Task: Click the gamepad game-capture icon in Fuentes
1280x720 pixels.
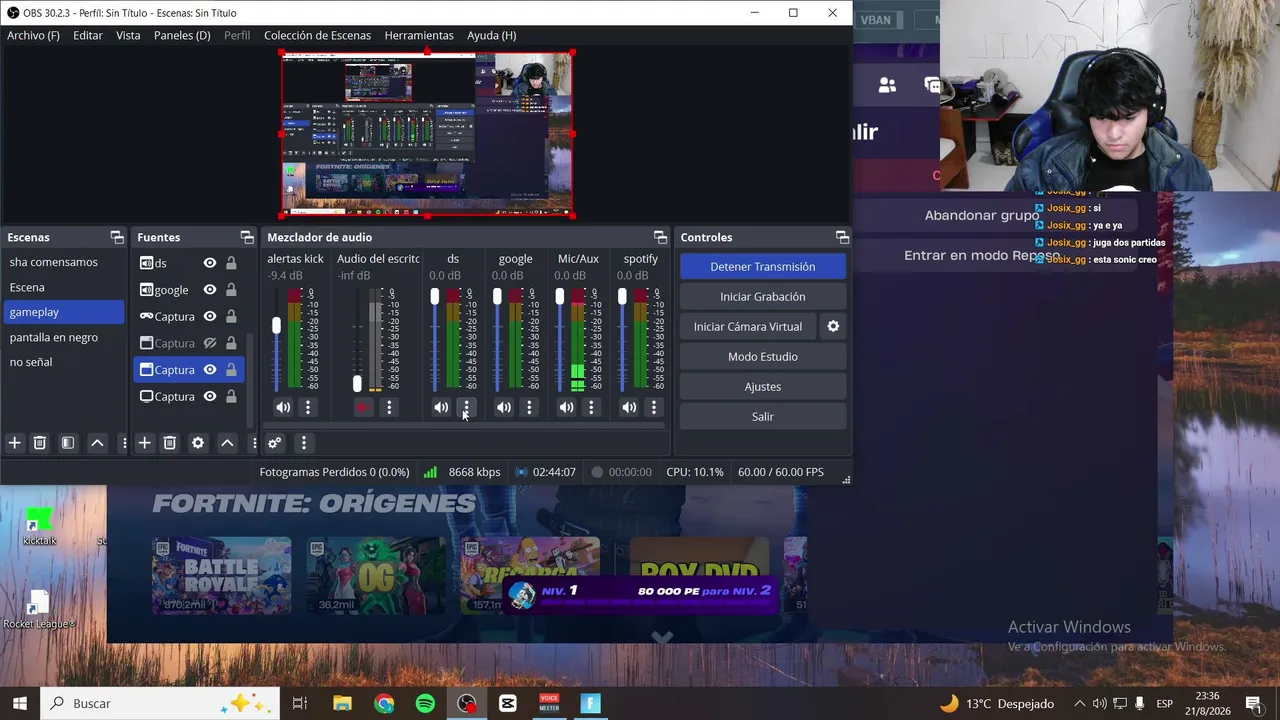Action: (146, 316)
